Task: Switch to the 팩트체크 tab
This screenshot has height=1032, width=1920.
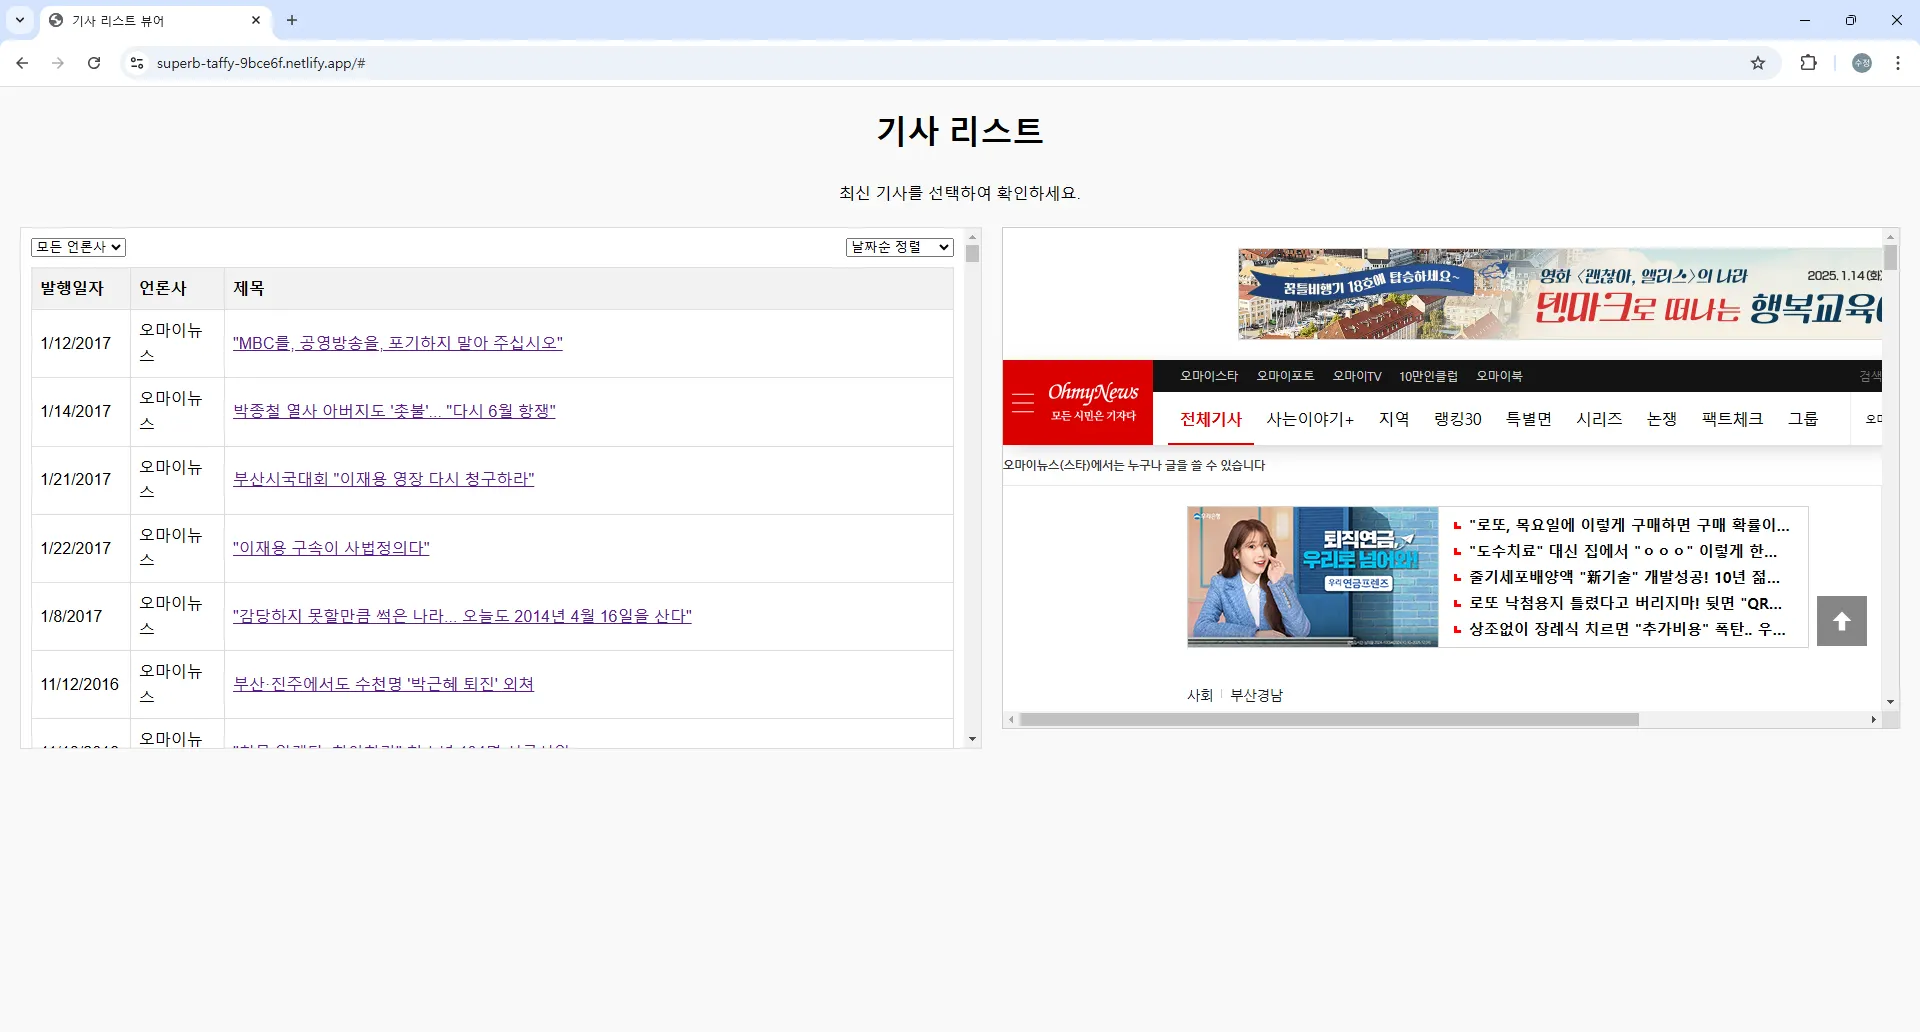Action: click(1733, 419)
